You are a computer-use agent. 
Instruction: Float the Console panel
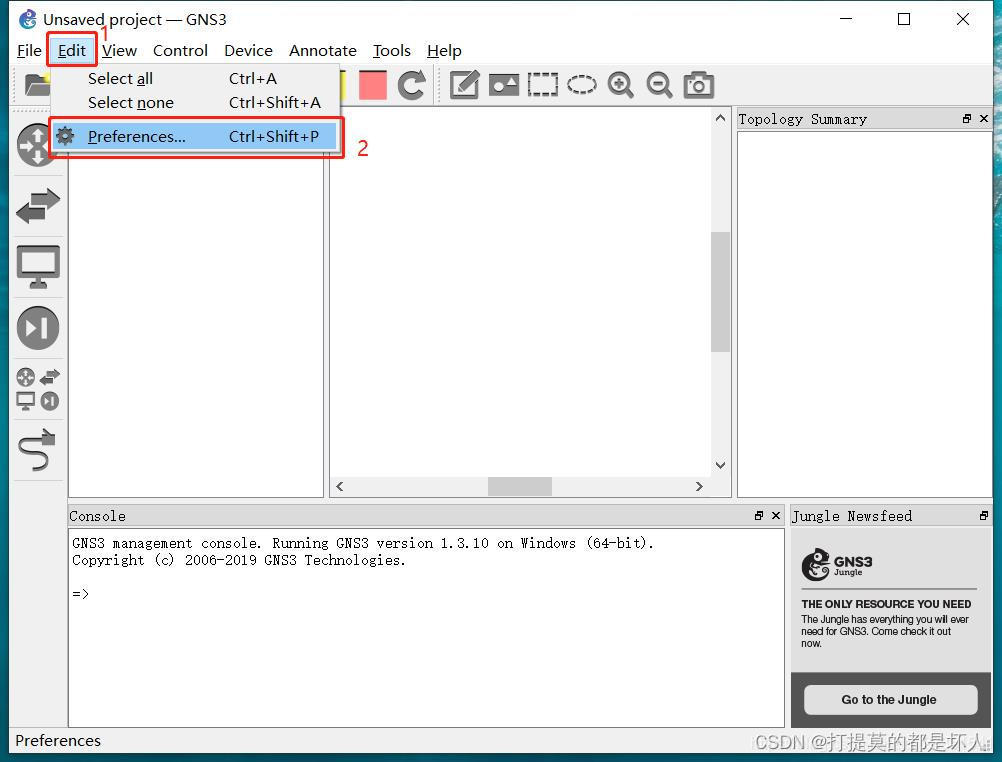pos(759,515)
